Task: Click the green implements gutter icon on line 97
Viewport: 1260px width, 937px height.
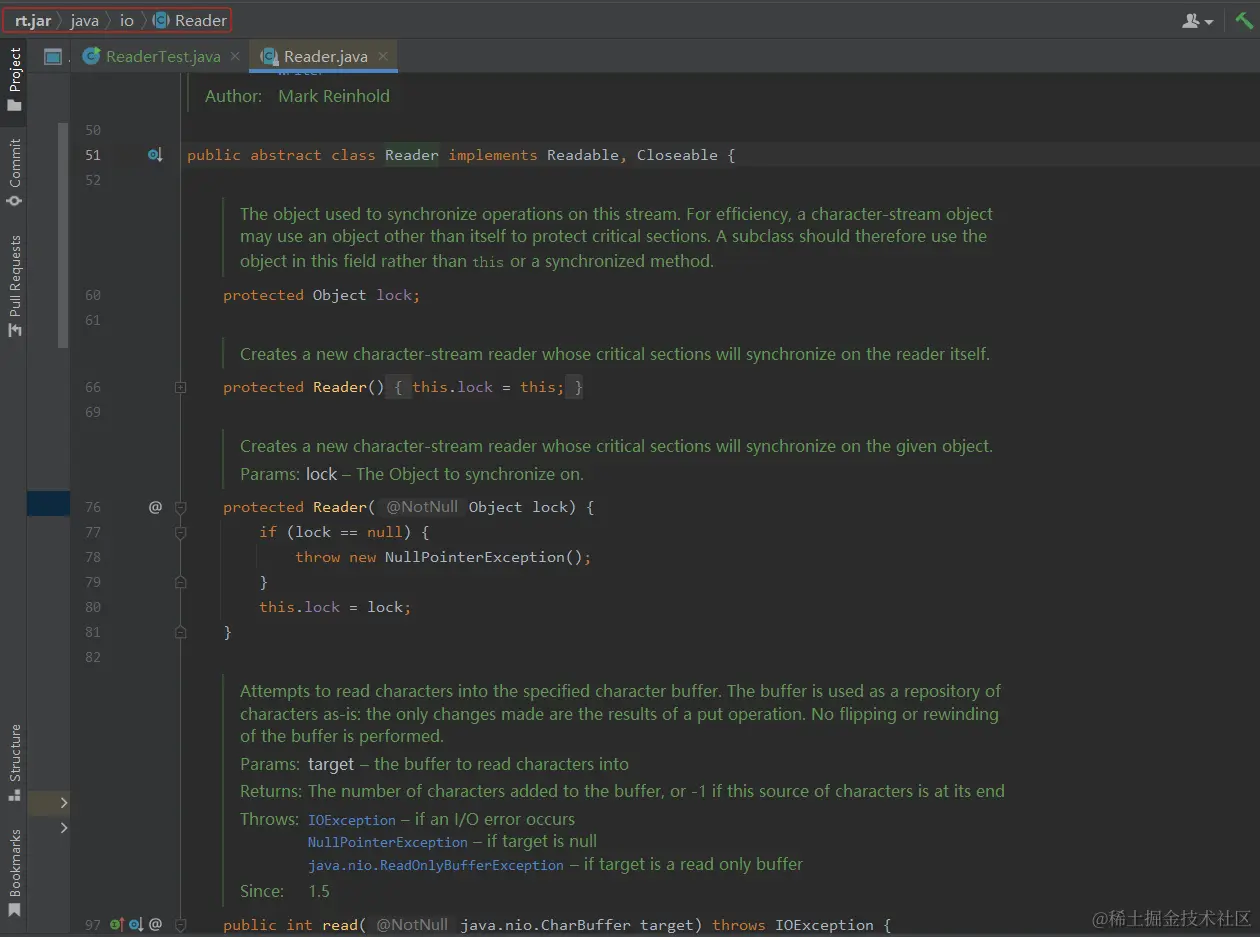Action: (x=117, y=925)
